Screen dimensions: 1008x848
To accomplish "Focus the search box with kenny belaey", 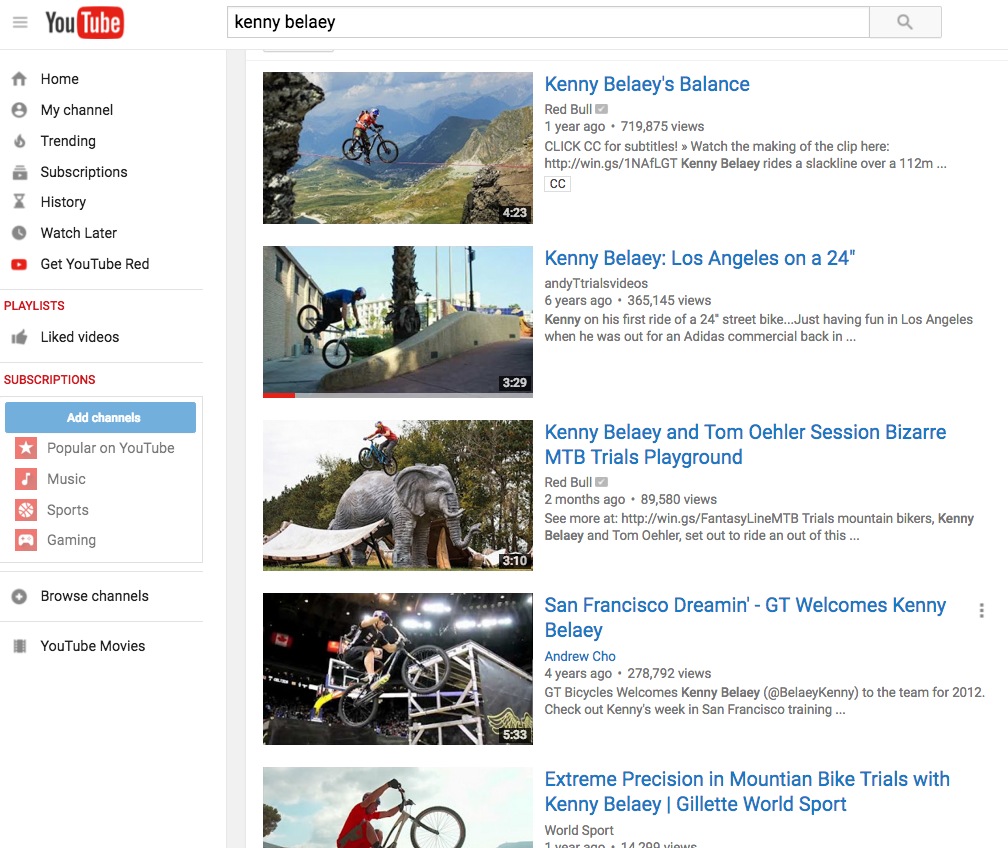I will point(548,22).
